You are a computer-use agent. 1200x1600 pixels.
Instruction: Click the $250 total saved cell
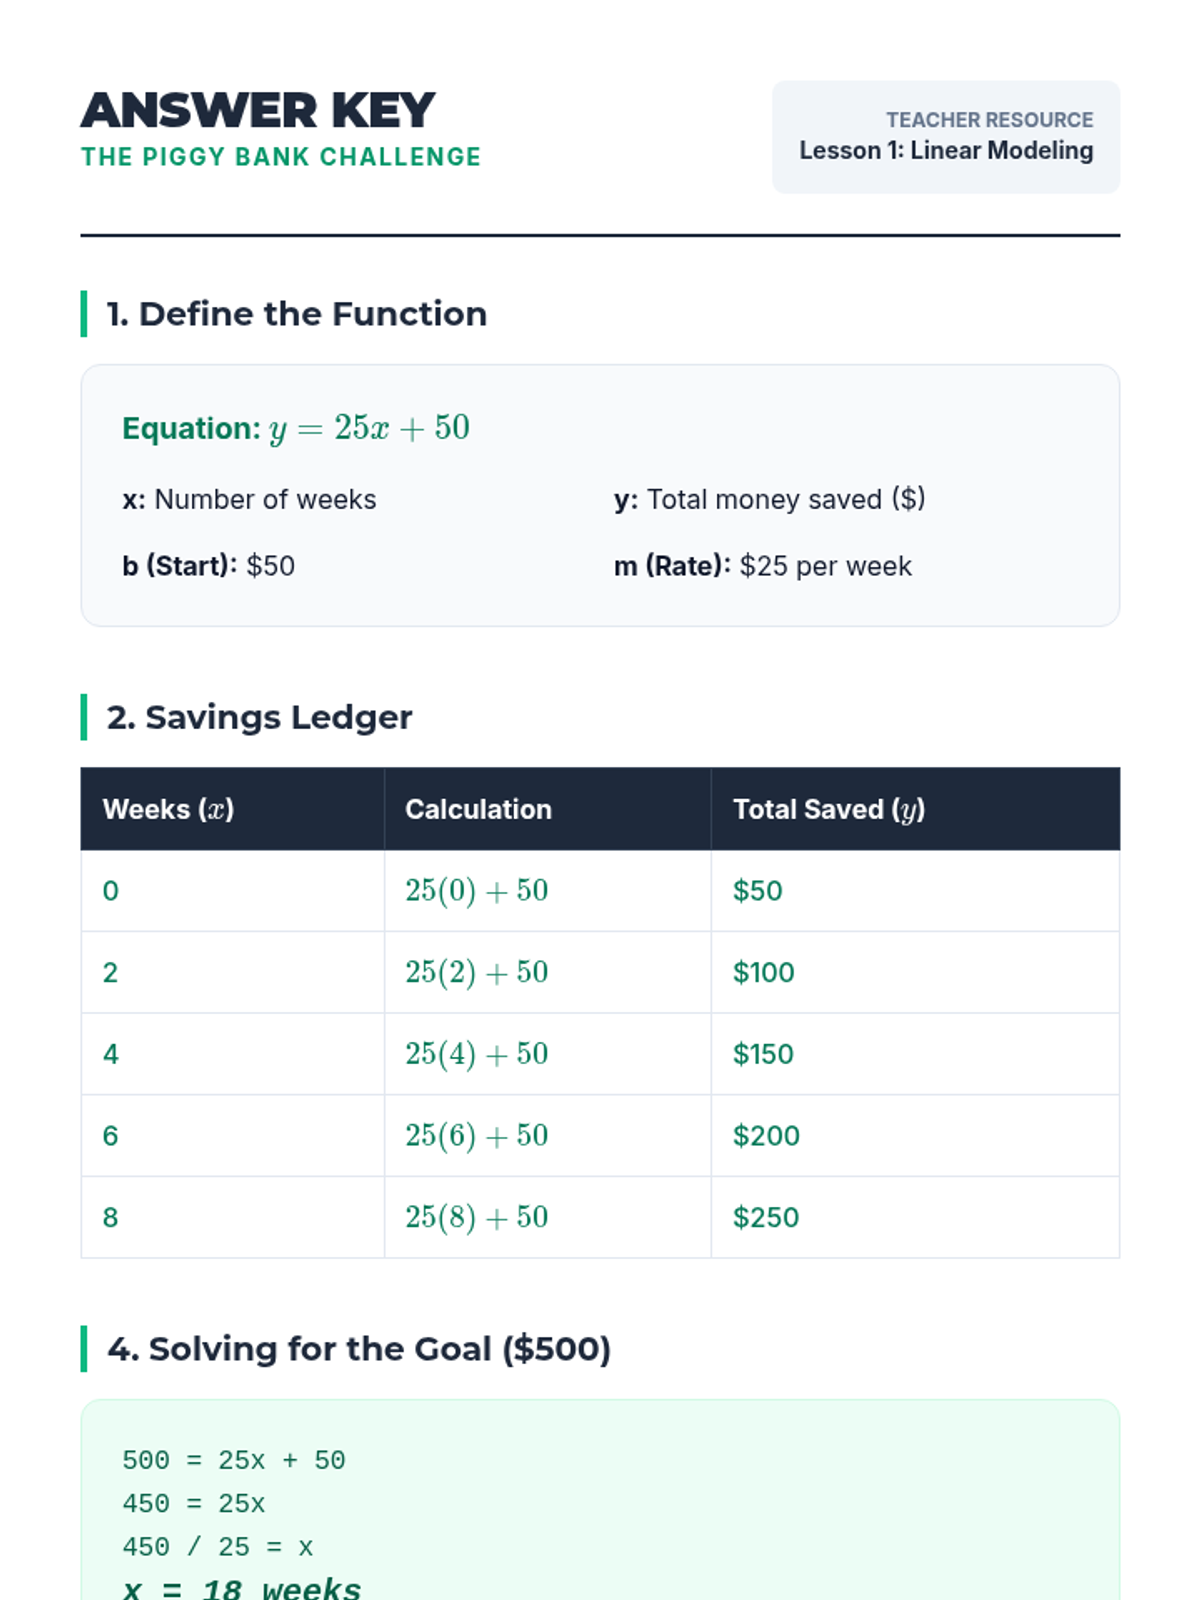765,1217
